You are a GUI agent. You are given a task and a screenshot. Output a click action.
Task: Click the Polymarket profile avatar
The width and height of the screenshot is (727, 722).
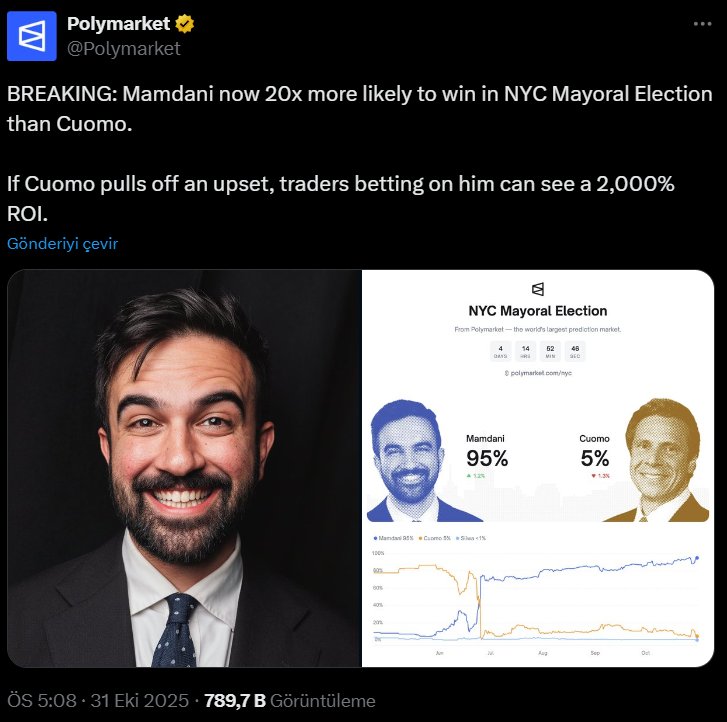[x=32, y=36]
